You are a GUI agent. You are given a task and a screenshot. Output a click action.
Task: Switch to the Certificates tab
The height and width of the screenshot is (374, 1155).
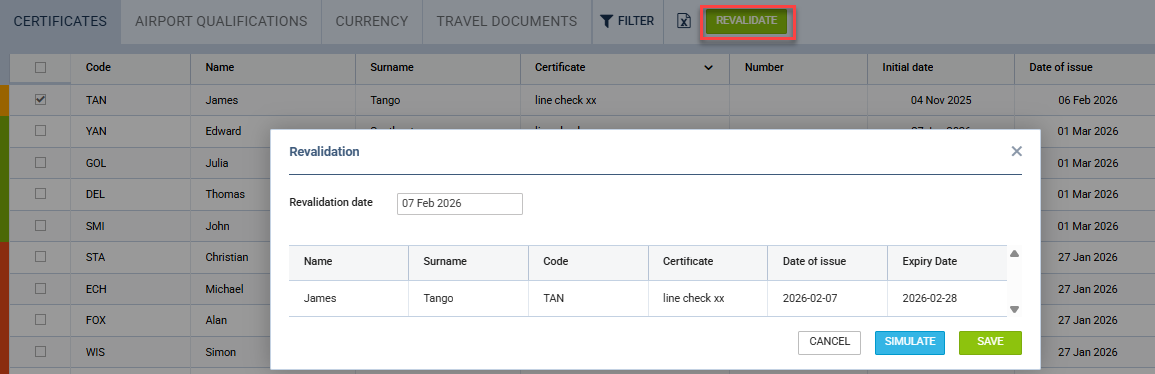click(x=60, y=21)
